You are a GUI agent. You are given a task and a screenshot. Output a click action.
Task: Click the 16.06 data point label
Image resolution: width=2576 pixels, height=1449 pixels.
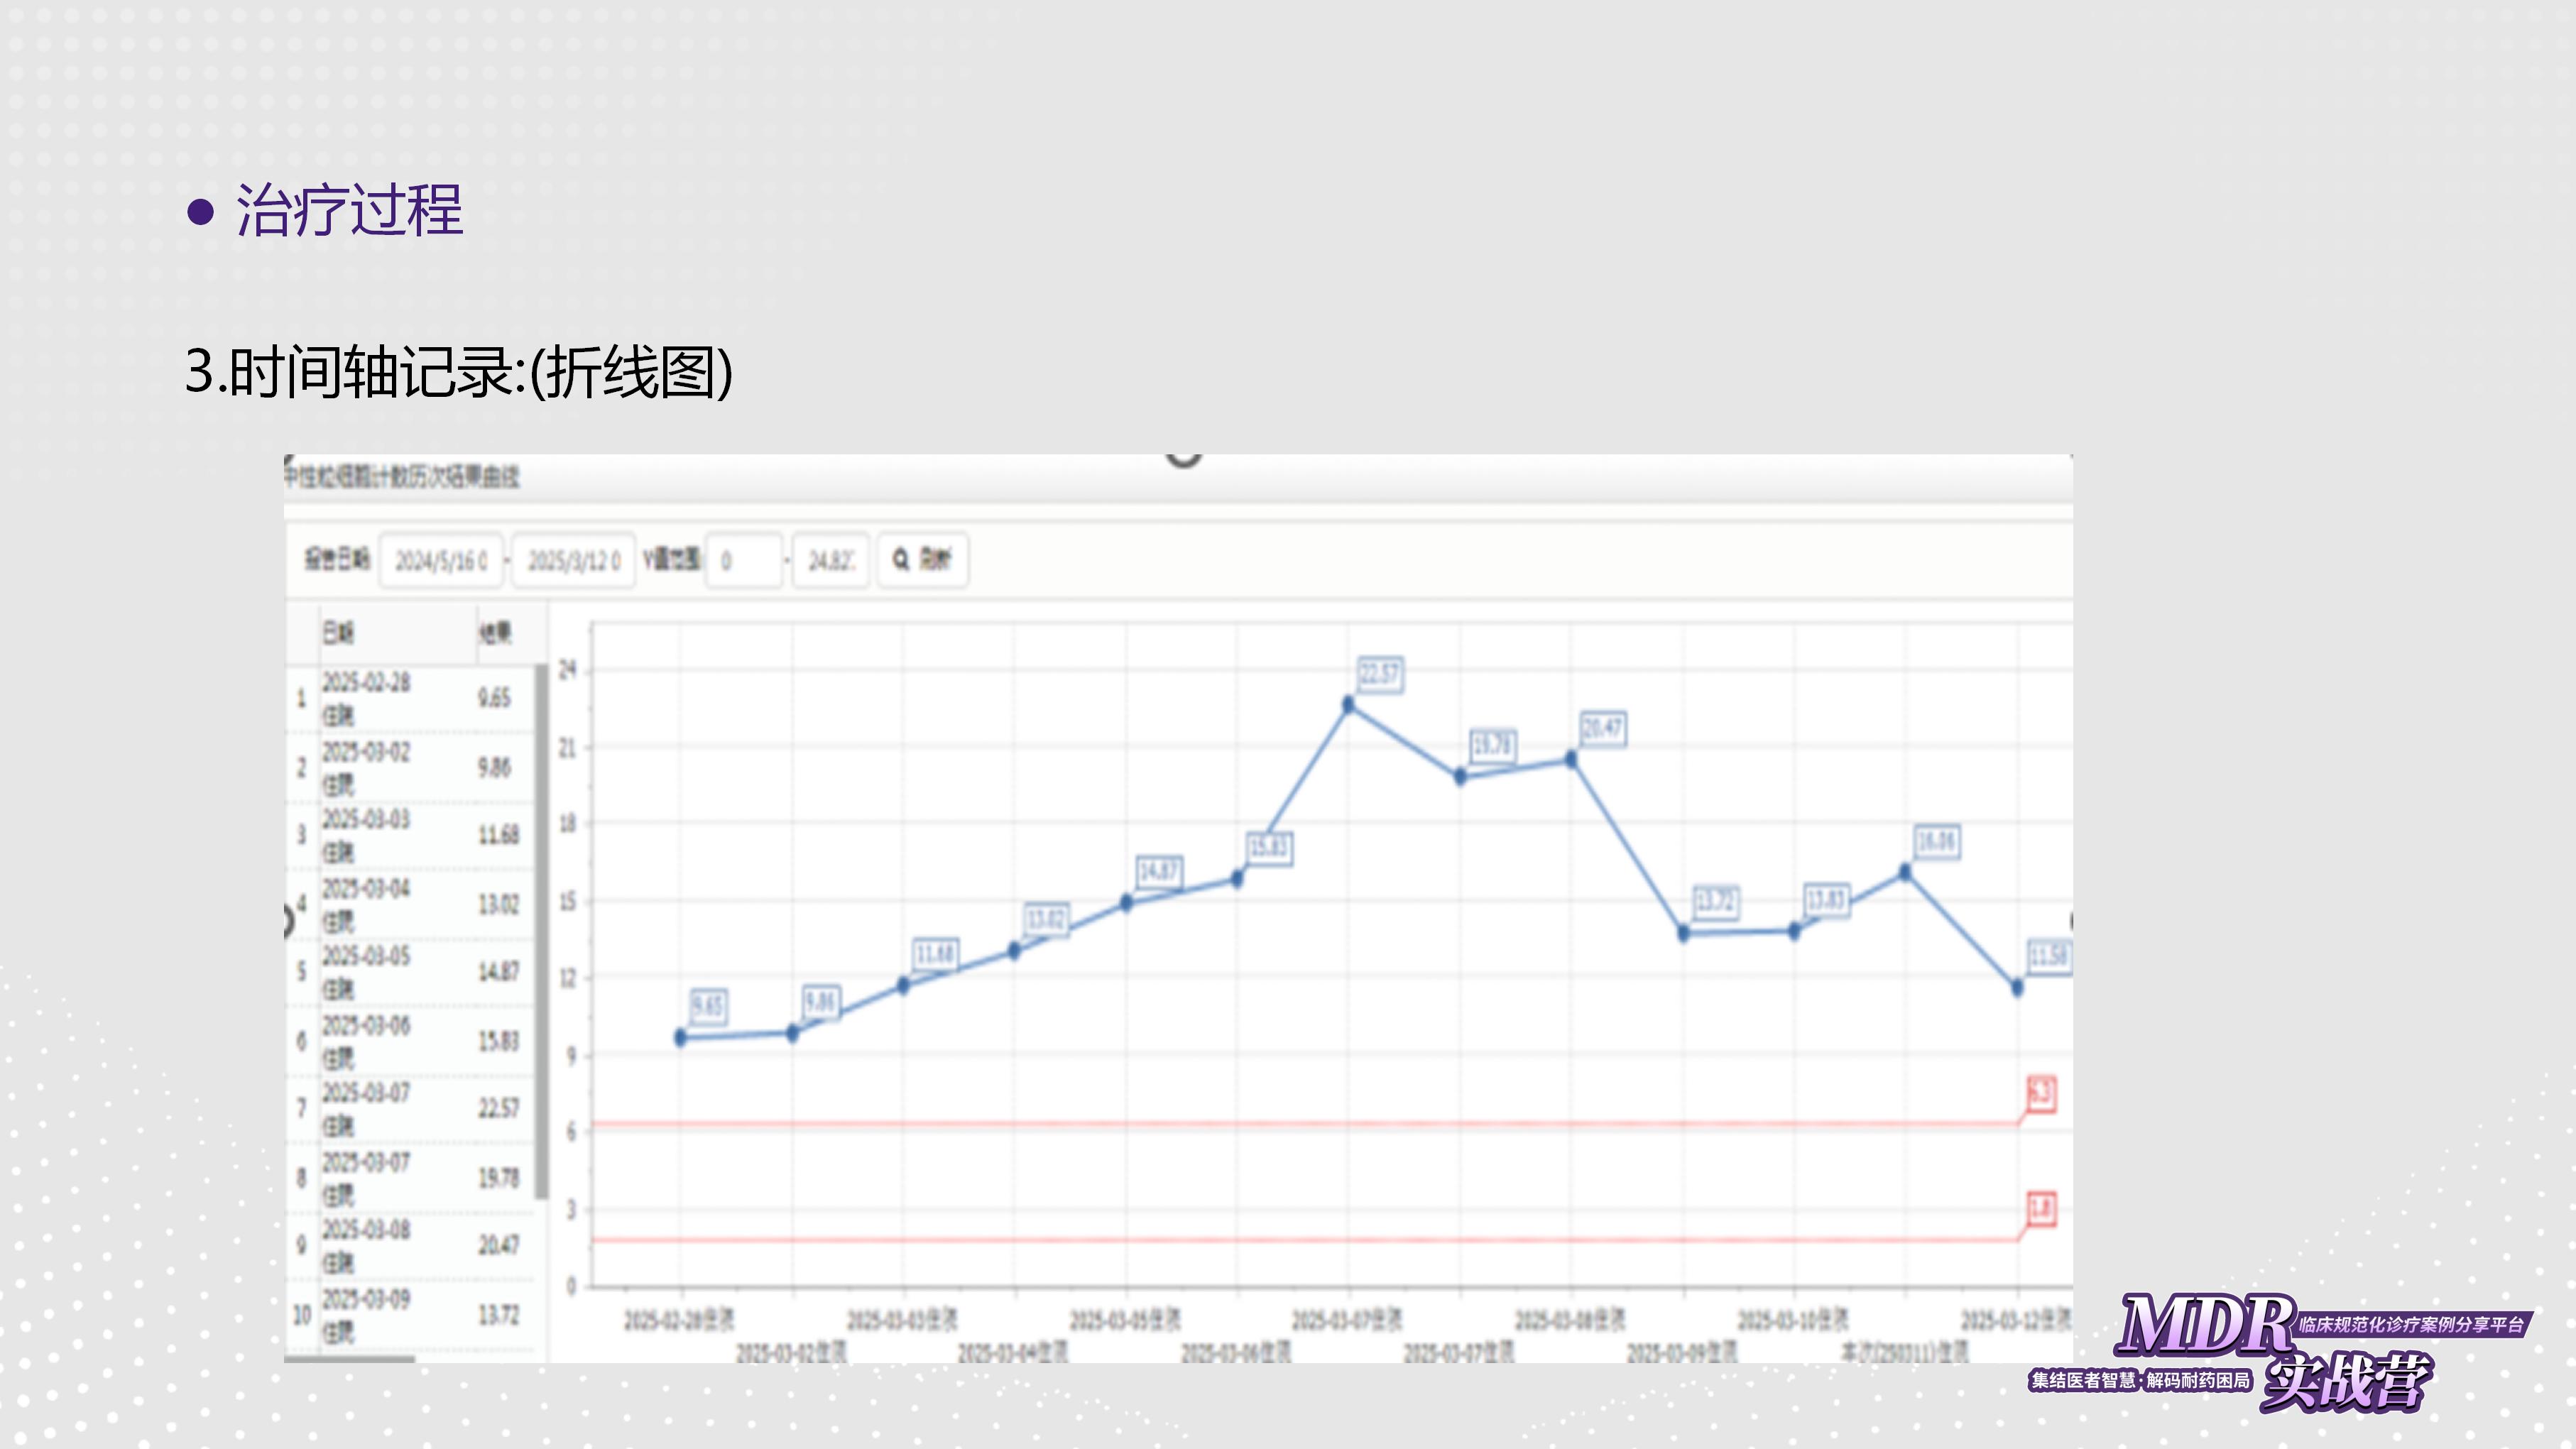coord(1936,841)
